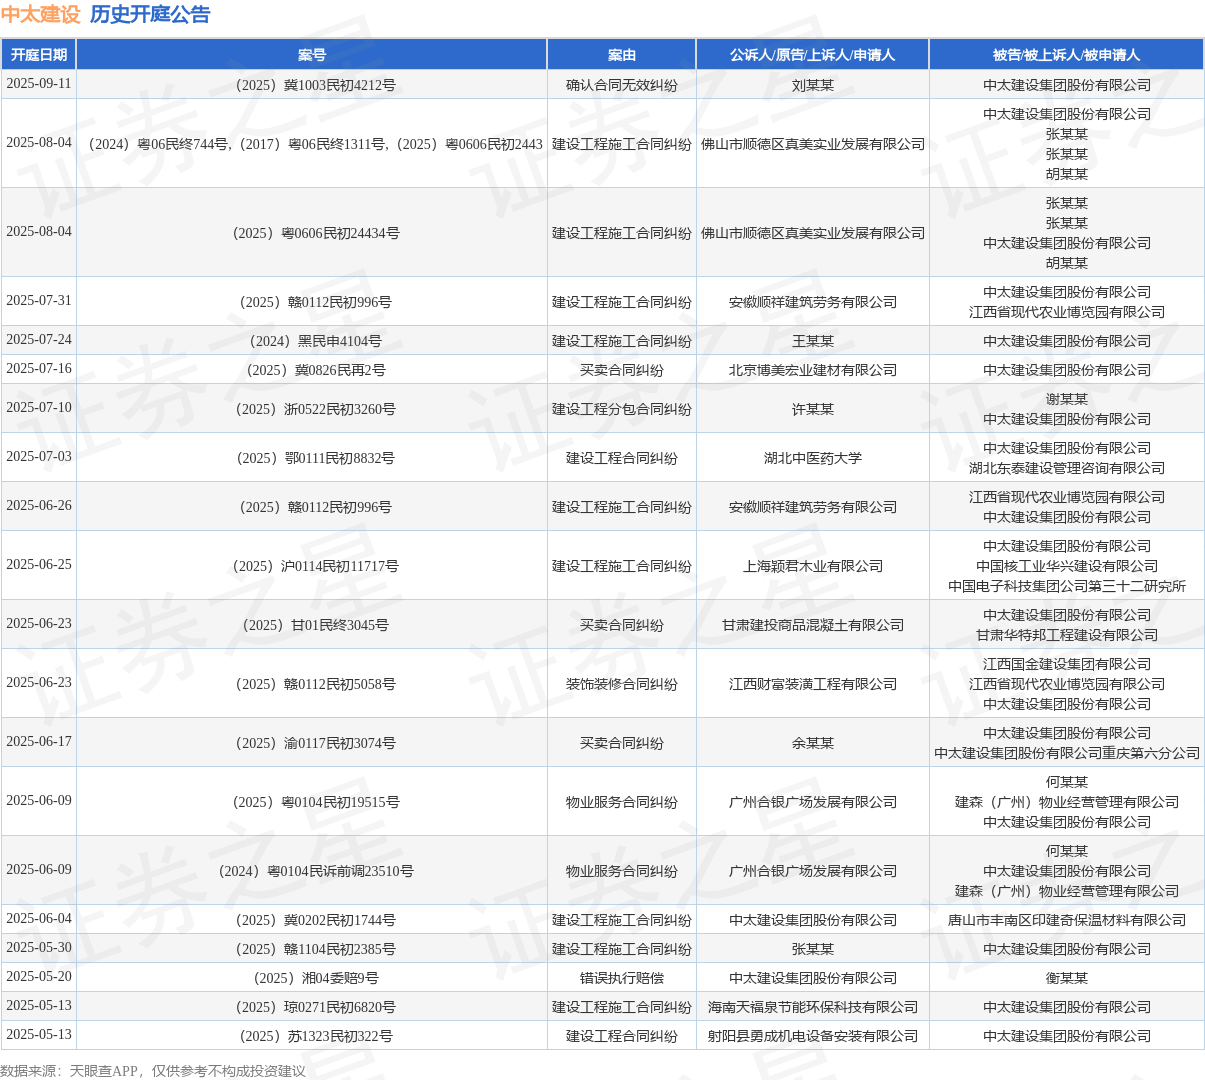Click case number (2025)渝0117民初3074号
The width and height of the screenshot is (1205, 1080).
tap(312, 743)
